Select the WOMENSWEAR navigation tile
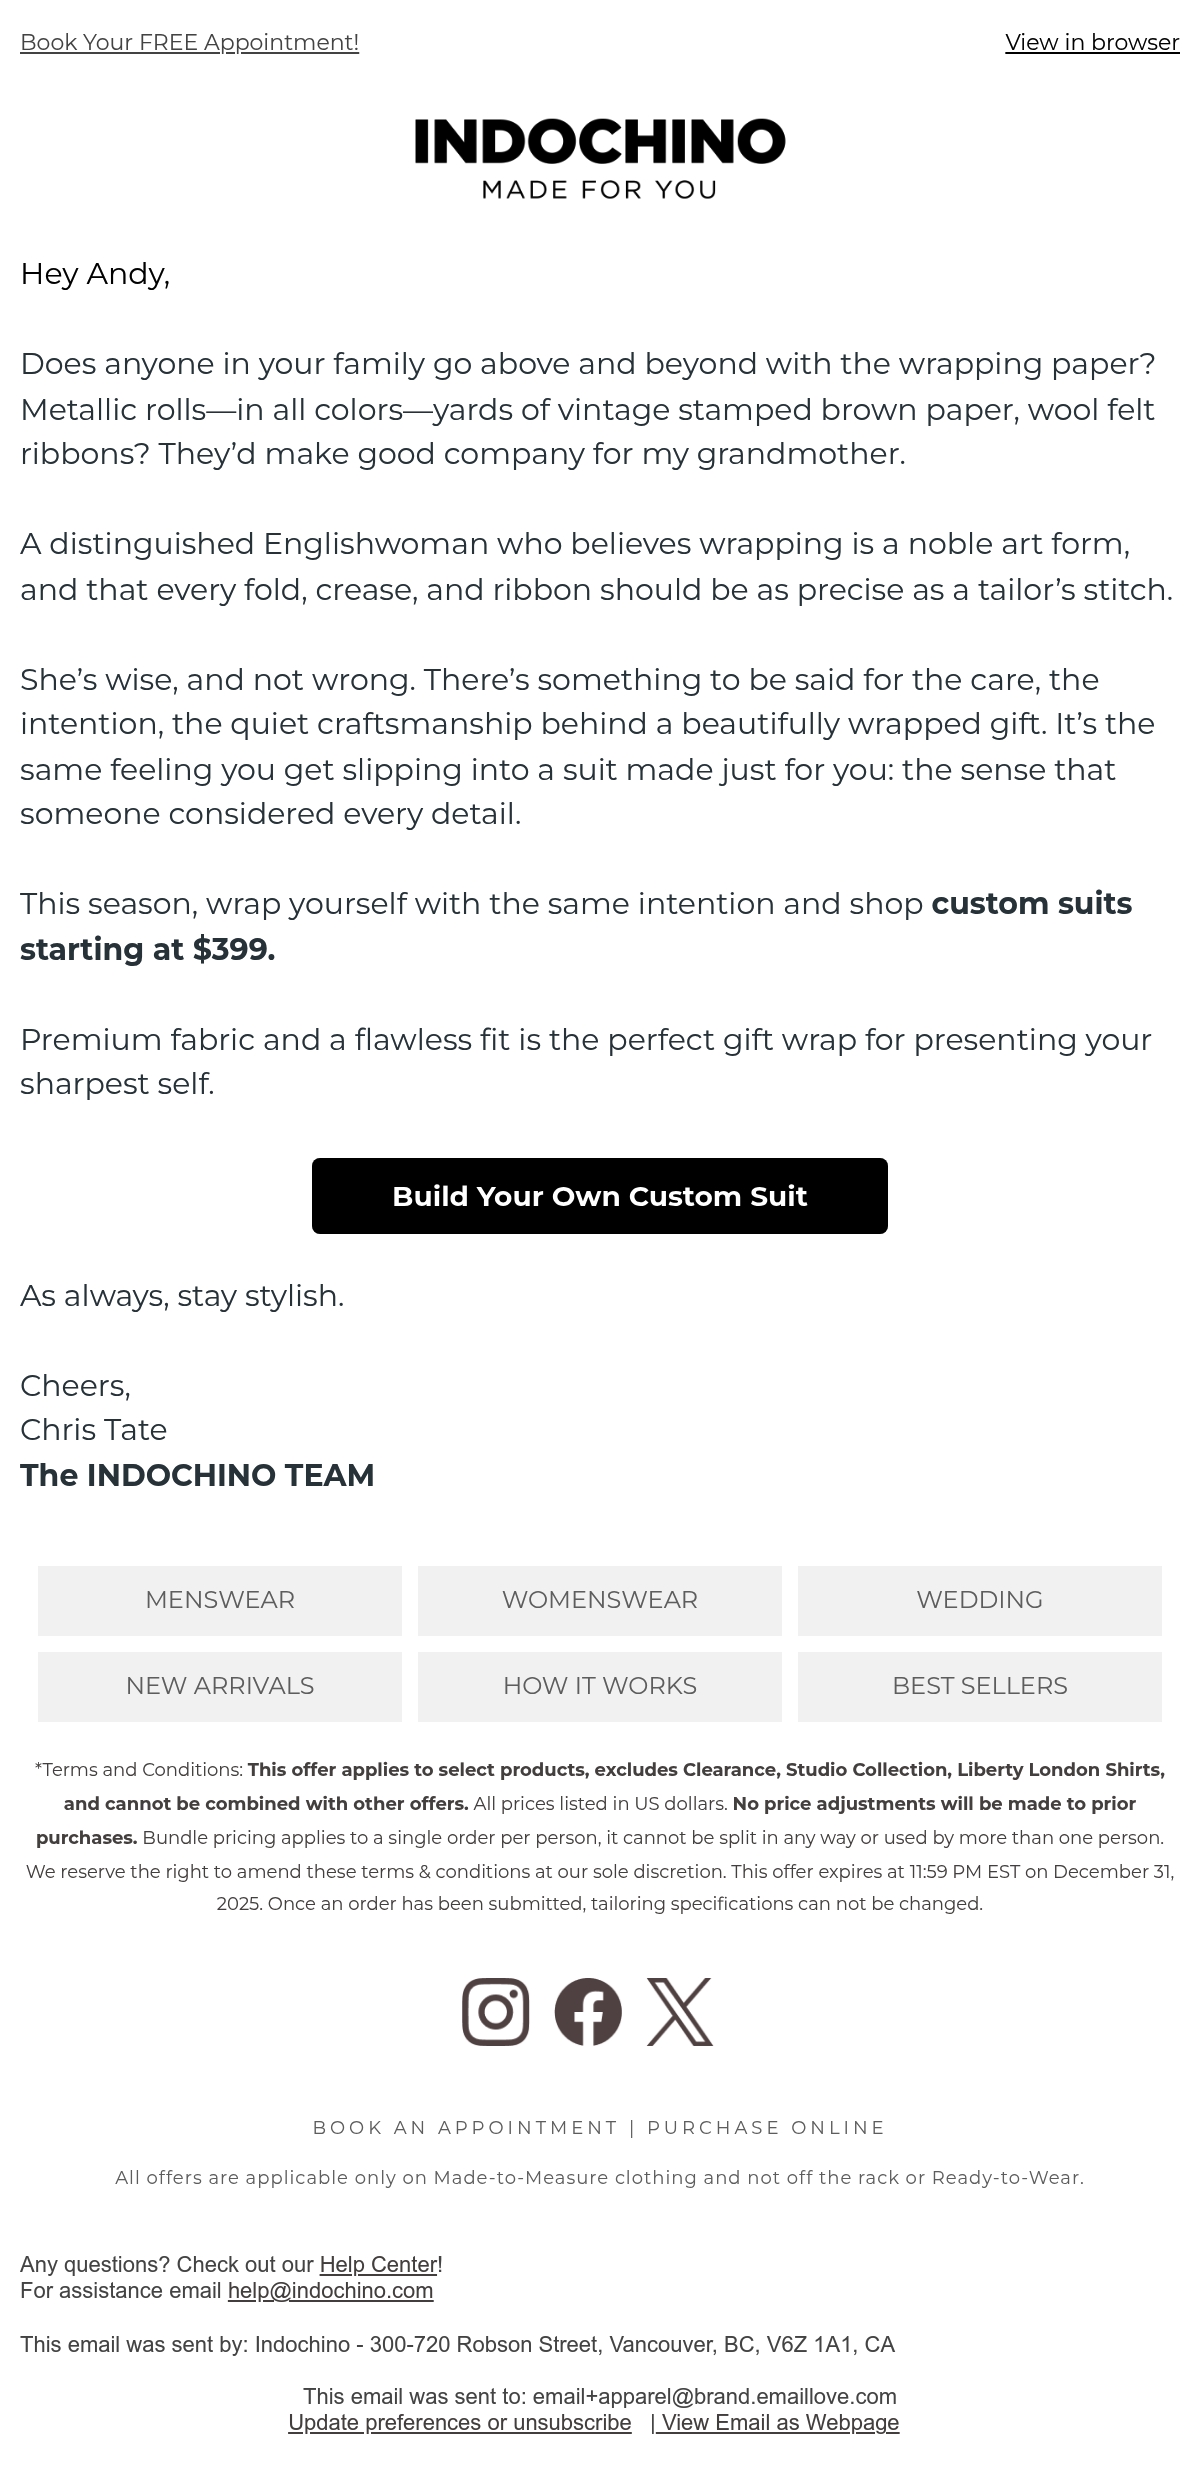1200x2468 pixels. point(600,1600)
